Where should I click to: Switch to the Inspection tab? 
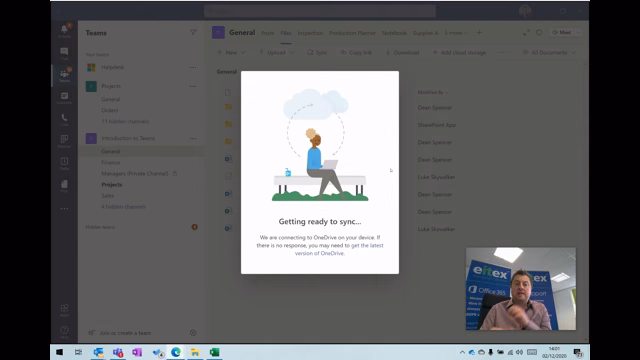[310, 33]
